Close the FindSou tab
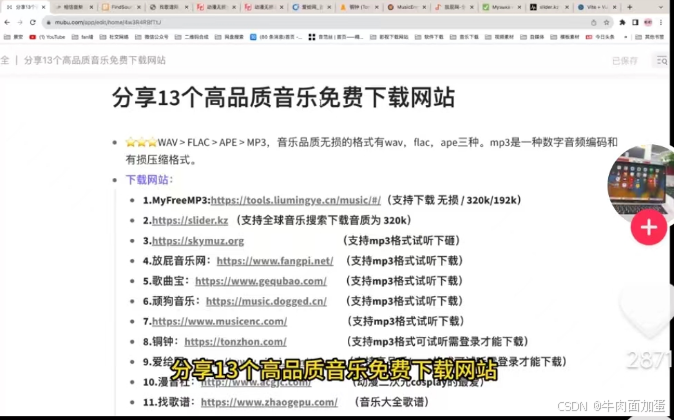 (139, 7)
